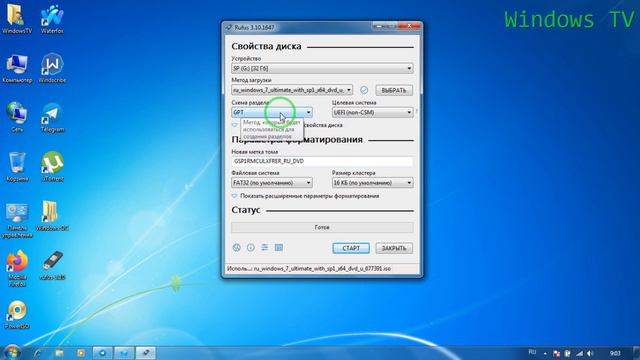This screenshot has width=640, height=360.
Task: Click the ISO filename in the status bar
Action: point(322,269)
